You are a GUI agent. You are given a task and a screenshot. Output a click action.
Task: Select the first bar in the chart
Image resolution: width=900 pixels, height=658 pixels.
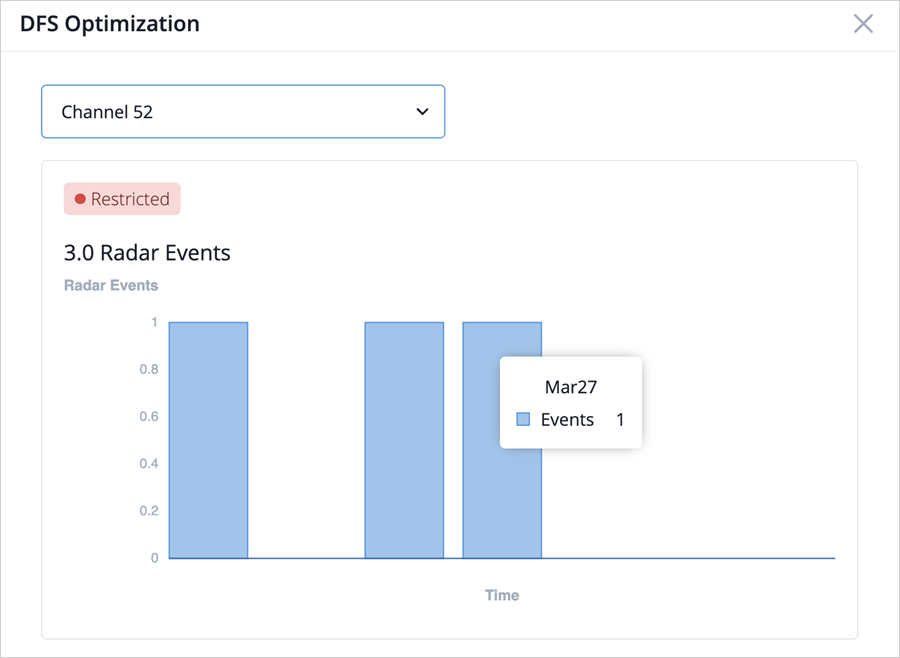(x=208, y=440)
